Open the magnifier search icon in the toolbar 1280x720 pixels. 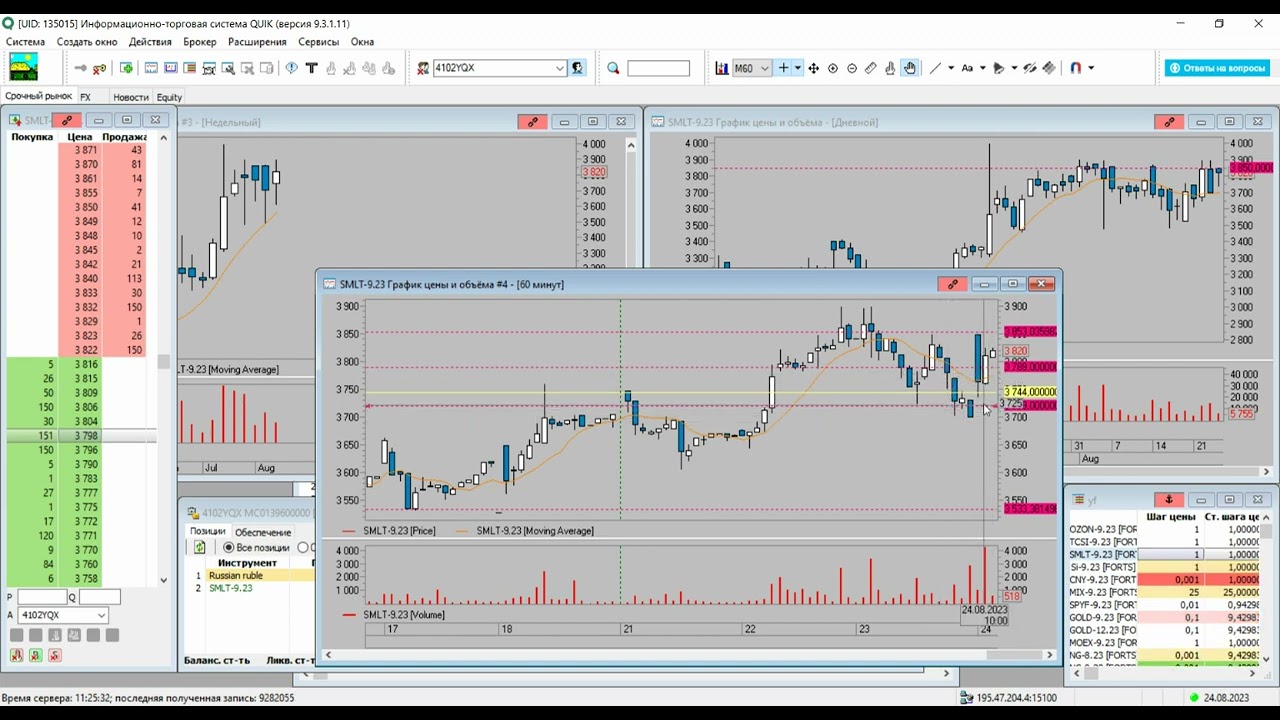pos(613,68)
